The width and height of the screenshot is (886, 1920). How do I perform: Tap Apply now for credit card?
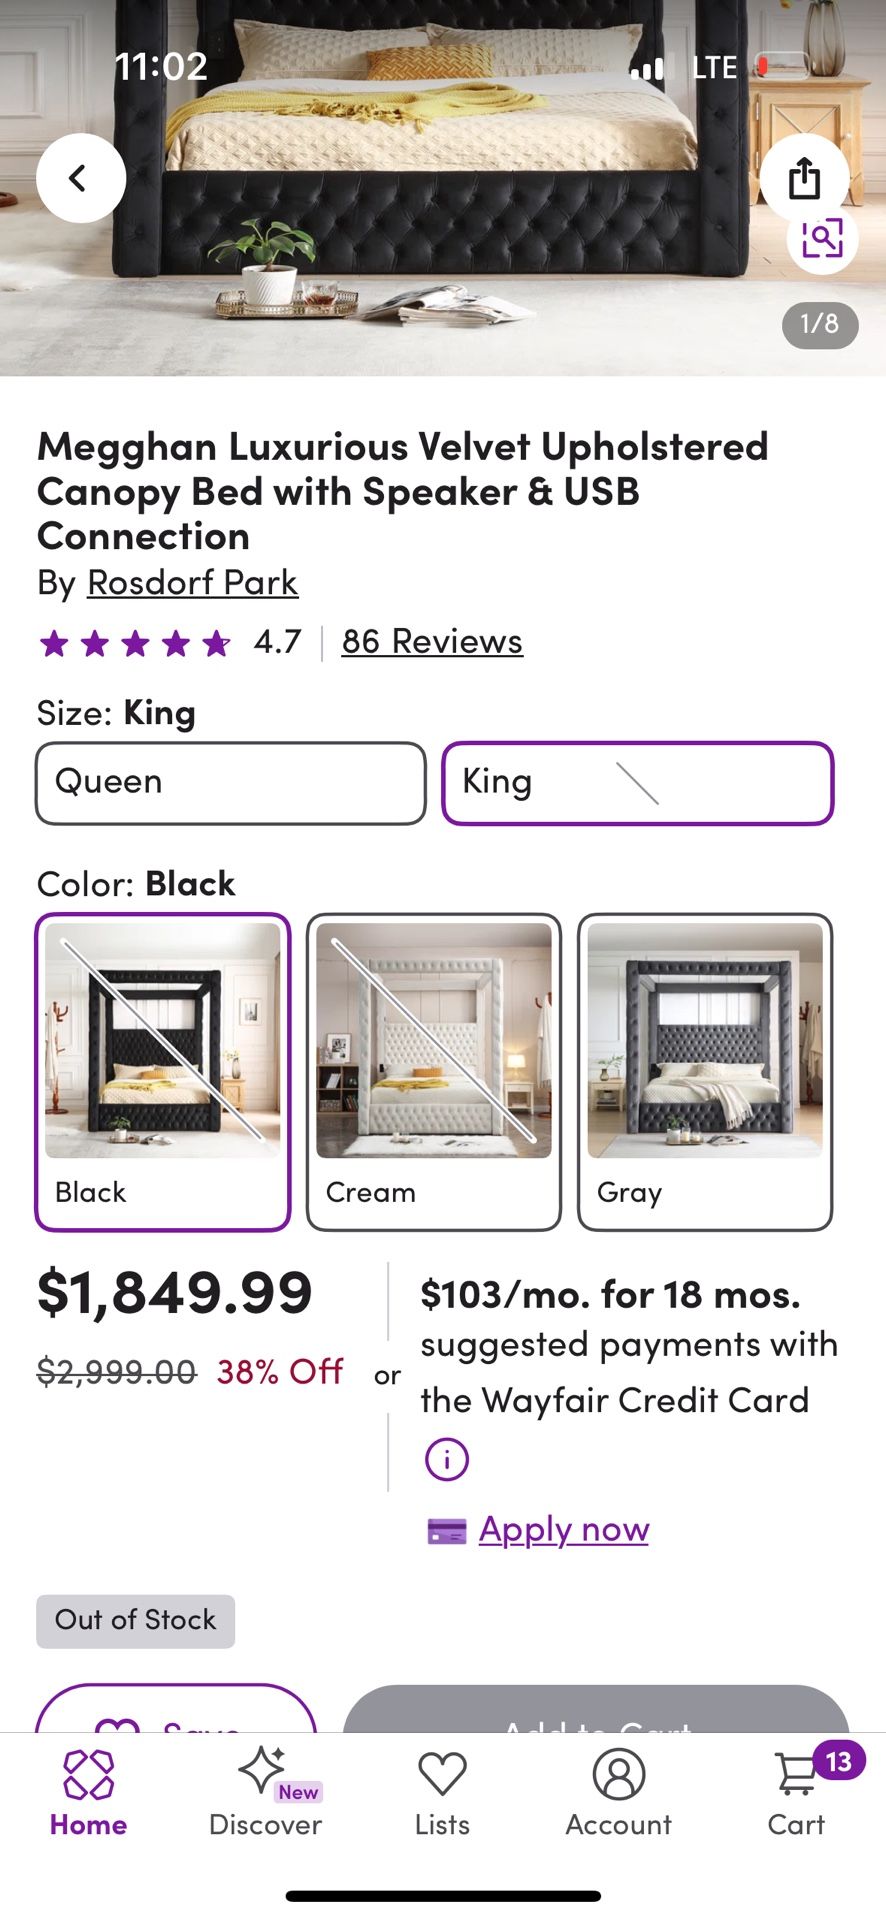point(563,1529)
